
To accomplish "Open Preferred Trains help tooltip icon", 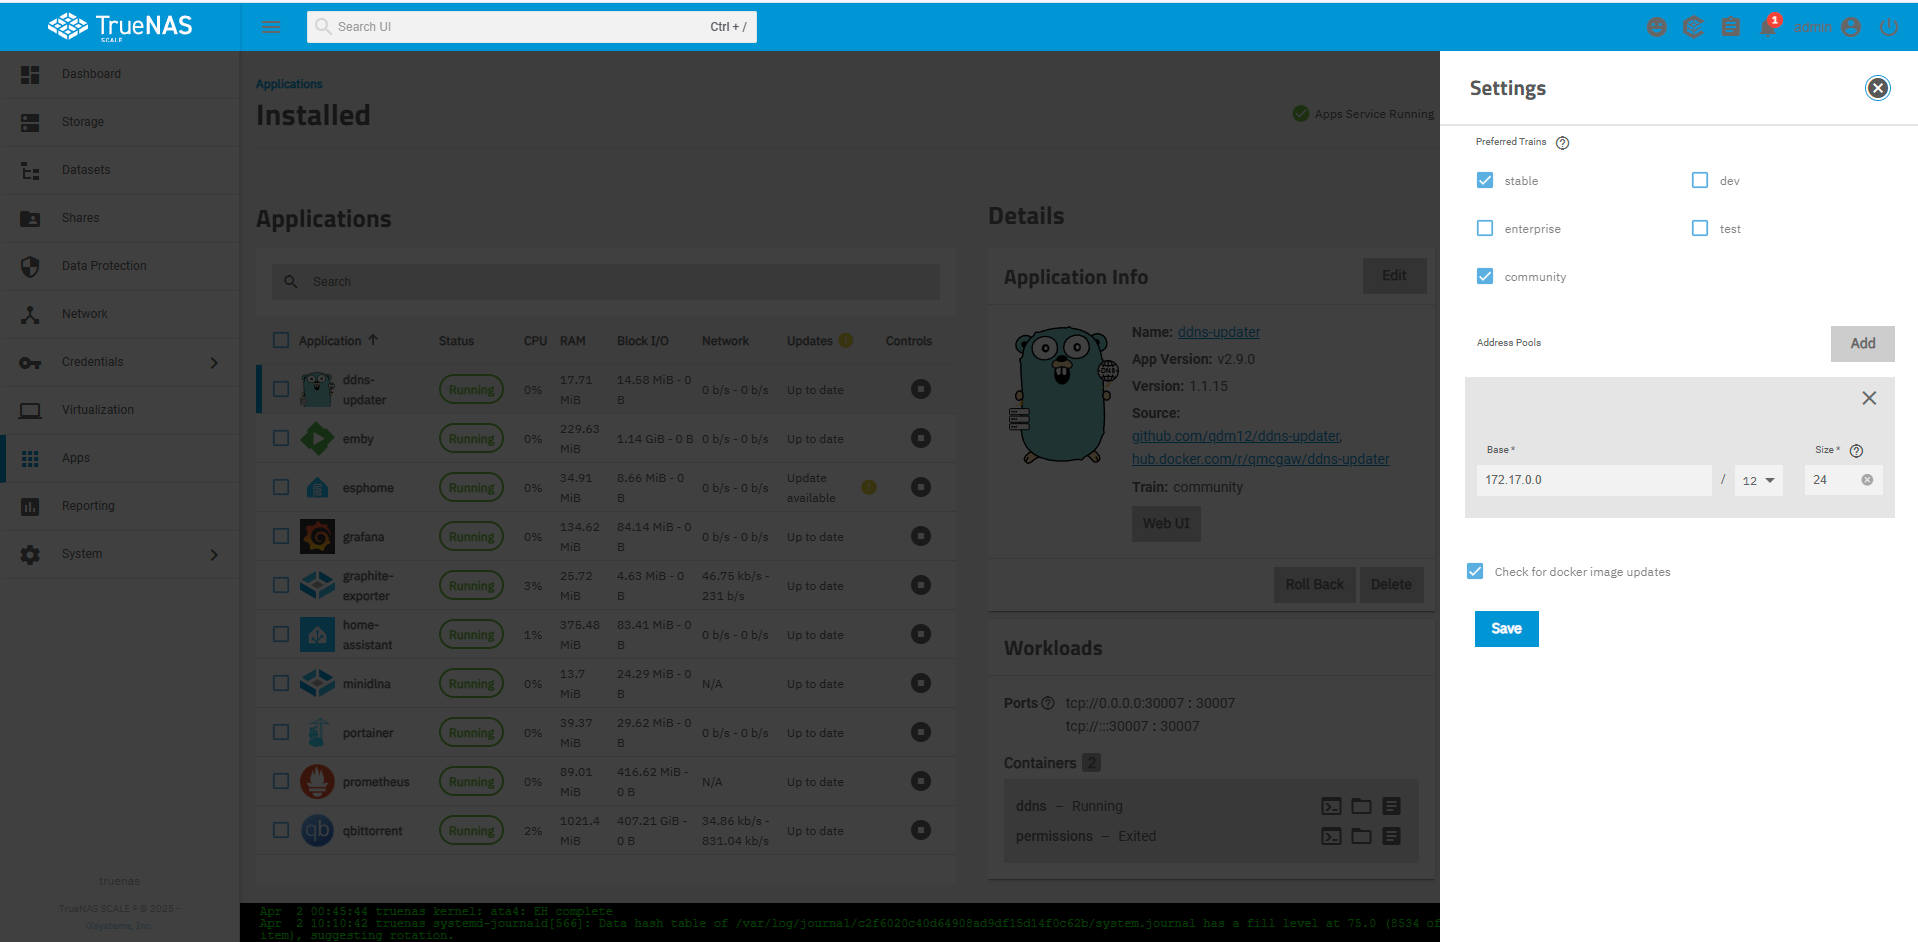I will 1562,143.
